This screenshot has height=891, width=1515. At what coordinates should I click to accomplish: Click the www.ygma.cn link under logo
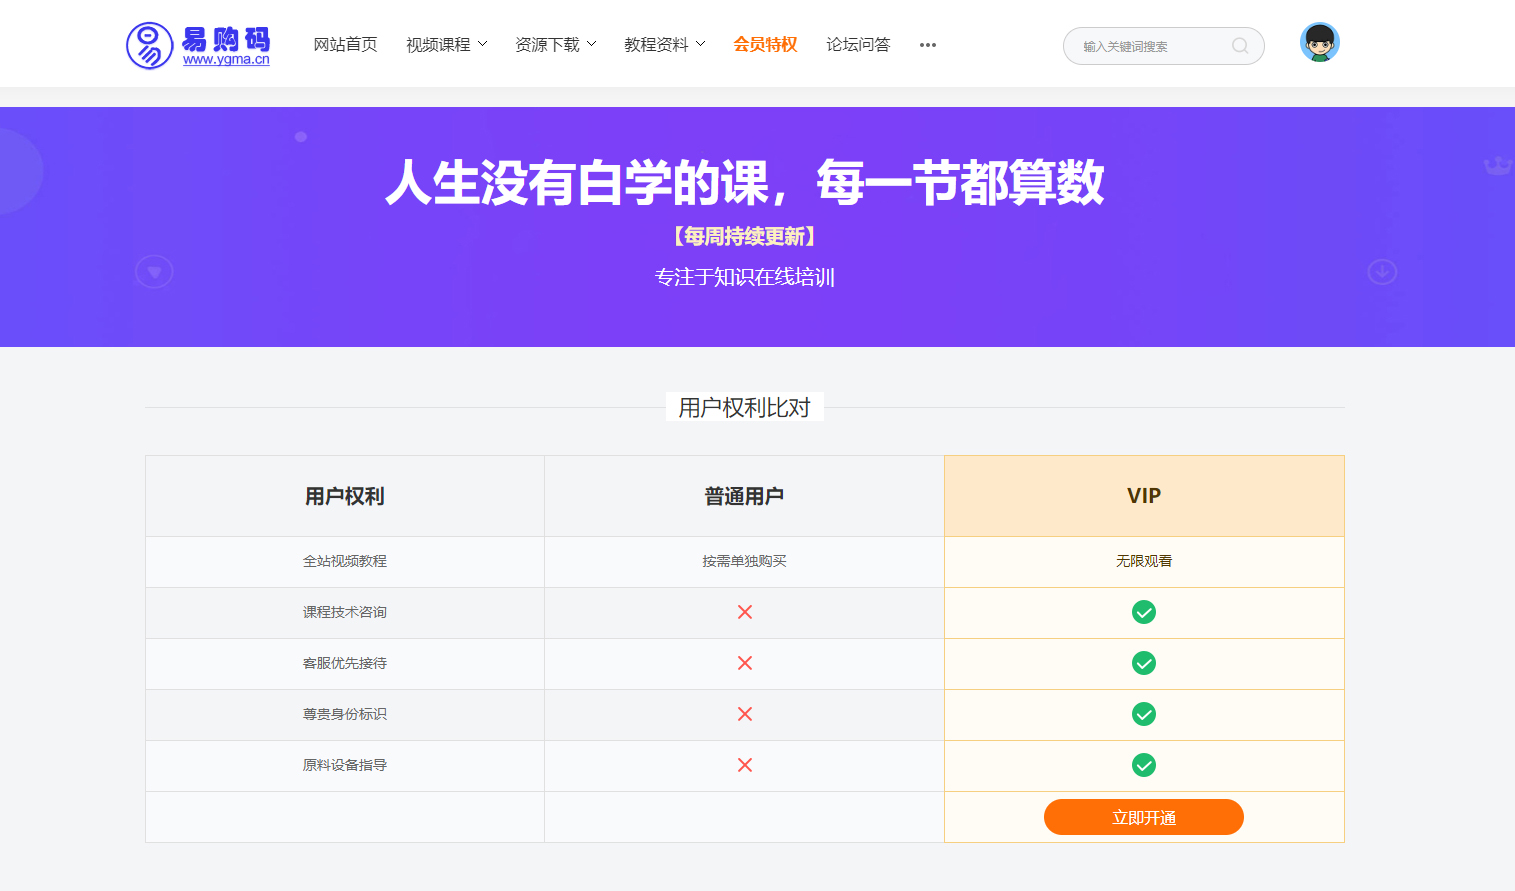[x=226, y=60]
